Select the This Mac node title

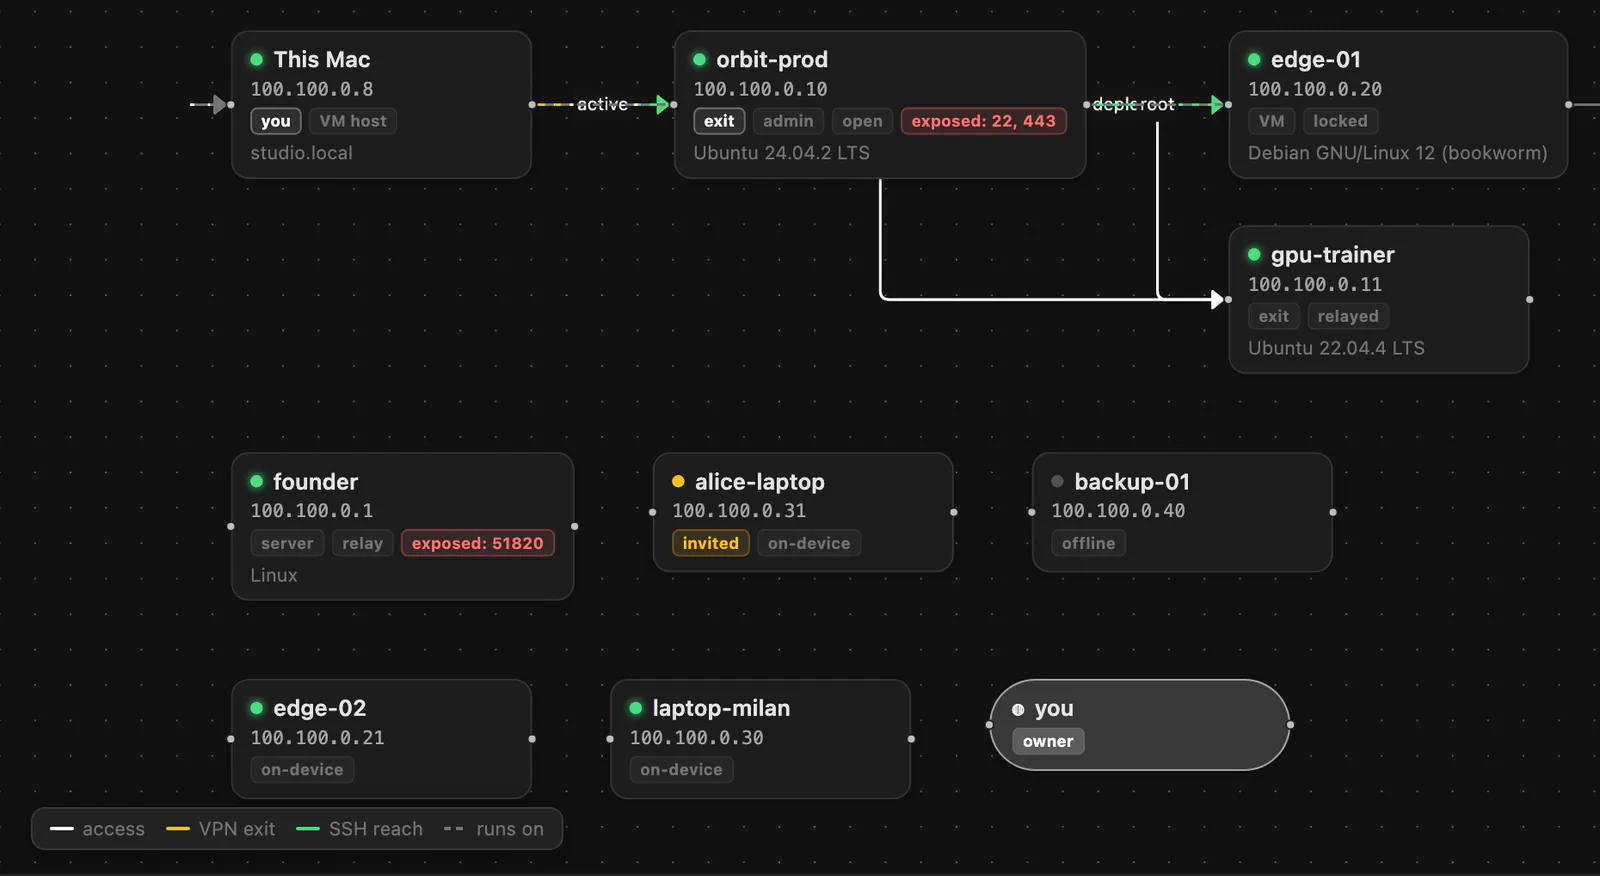[321, 60]
